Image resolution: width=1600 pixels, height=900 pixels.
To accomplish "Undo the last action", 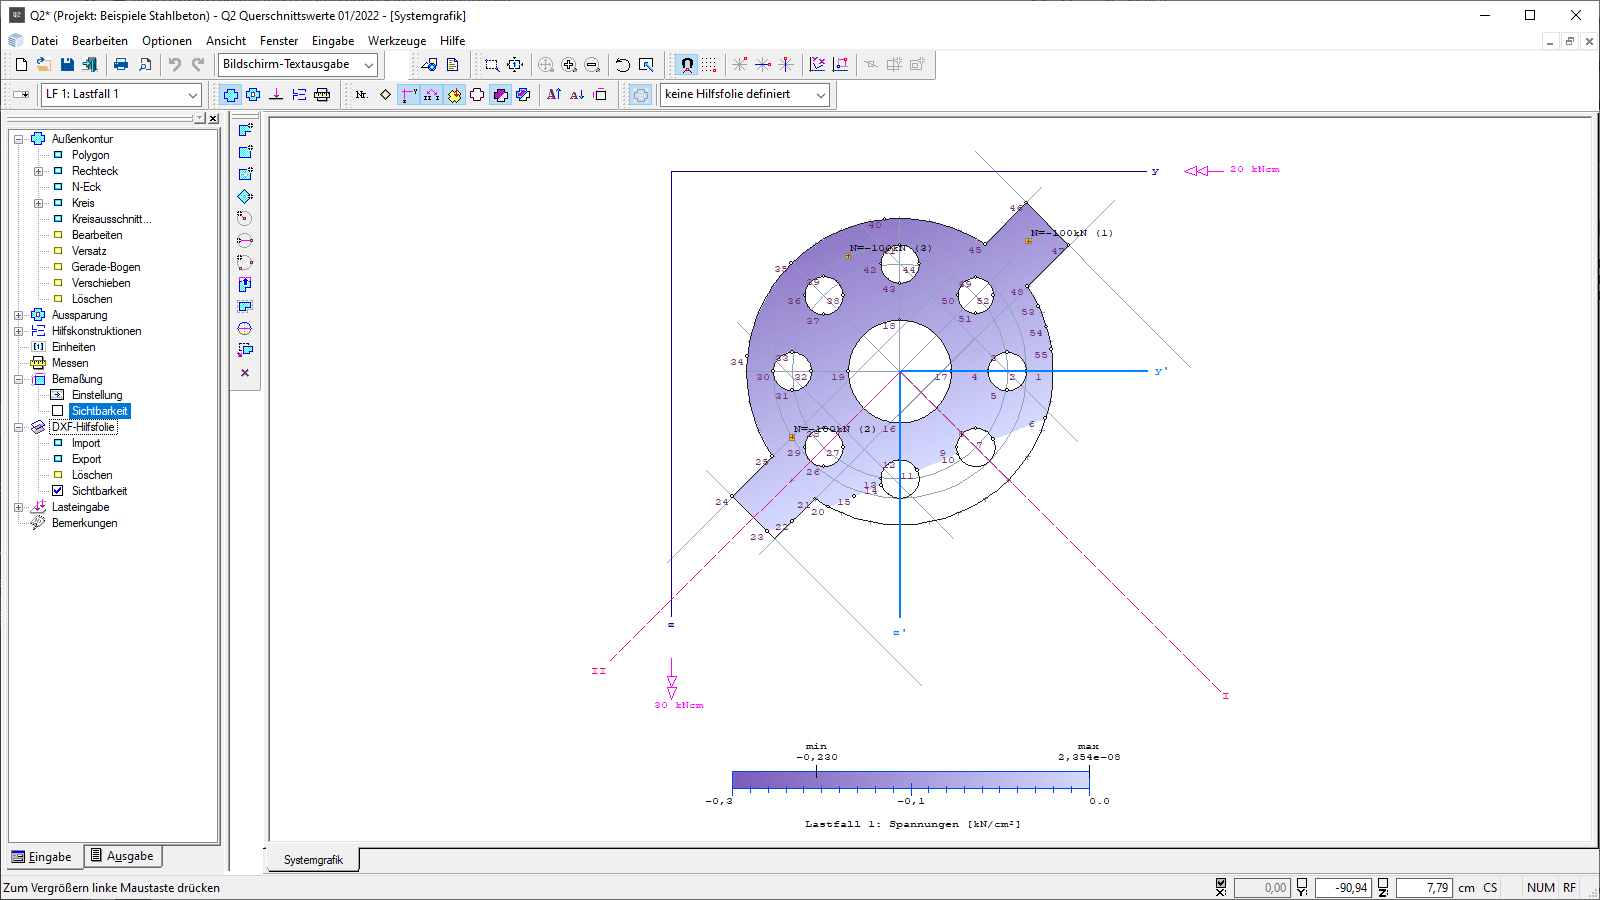I will coord(175,65).
